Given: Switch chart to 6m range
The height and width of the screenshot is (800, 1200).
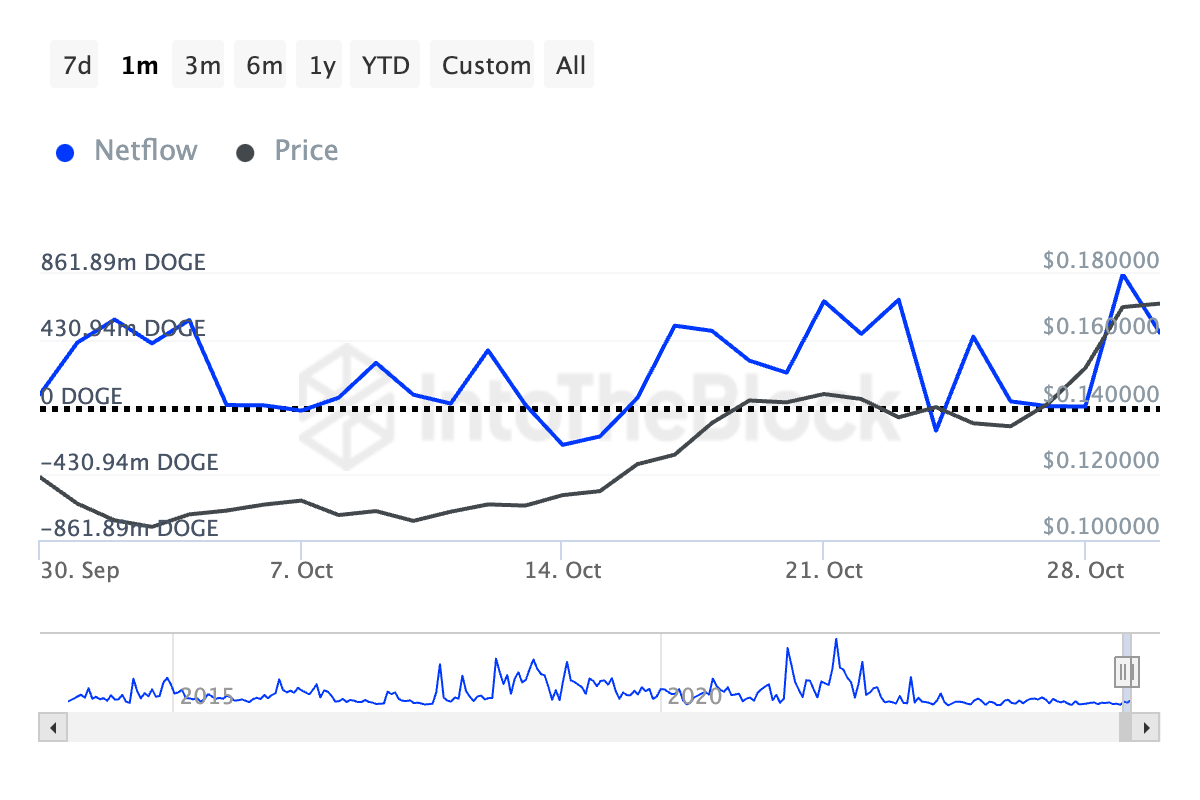Looking at the screenshot, I should tap(264, 66).
